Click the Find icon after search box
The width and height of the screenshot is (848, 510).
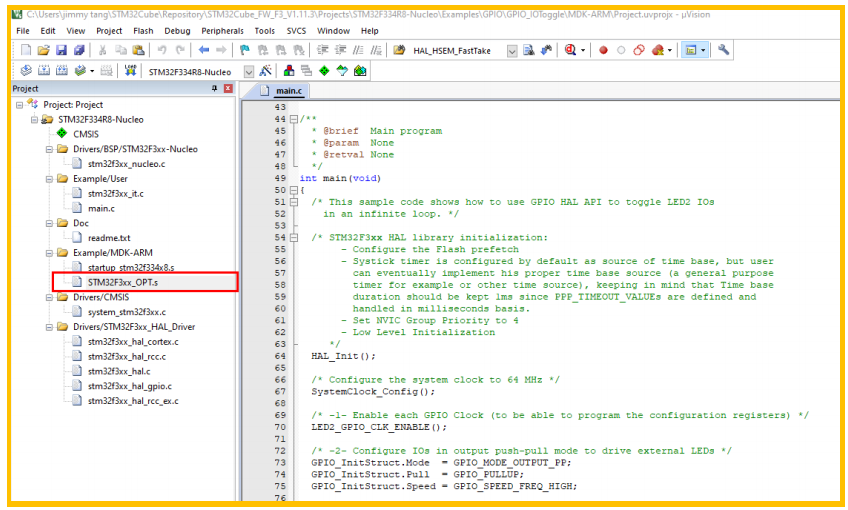tap(529, 50)
